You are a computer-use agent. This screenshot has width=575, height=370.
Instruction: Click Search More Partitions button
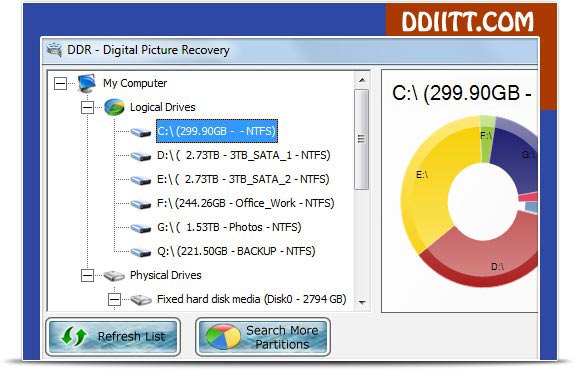263,337
